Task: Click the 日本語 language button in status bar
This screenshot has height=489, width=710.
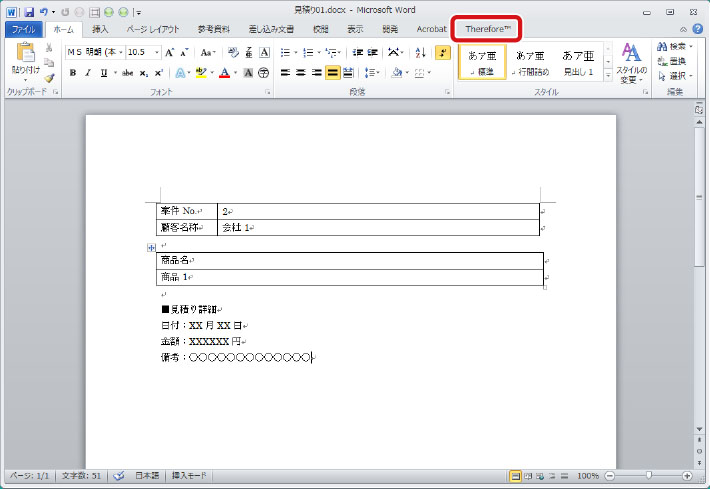Action: pos(149,475)
